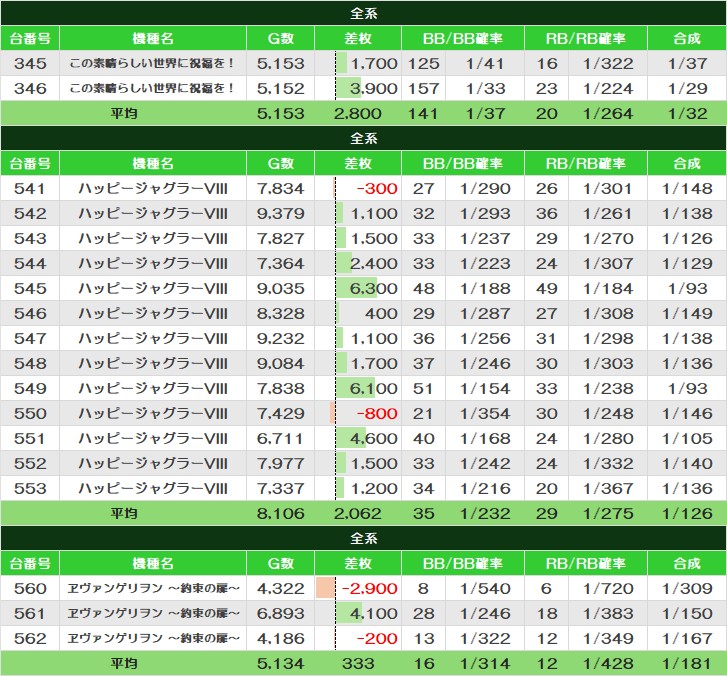Image resolution: width=727 pixels, height=676 pixels.
Task: Click 1/148 combined rate in row 541
Action: pos(687,188)
